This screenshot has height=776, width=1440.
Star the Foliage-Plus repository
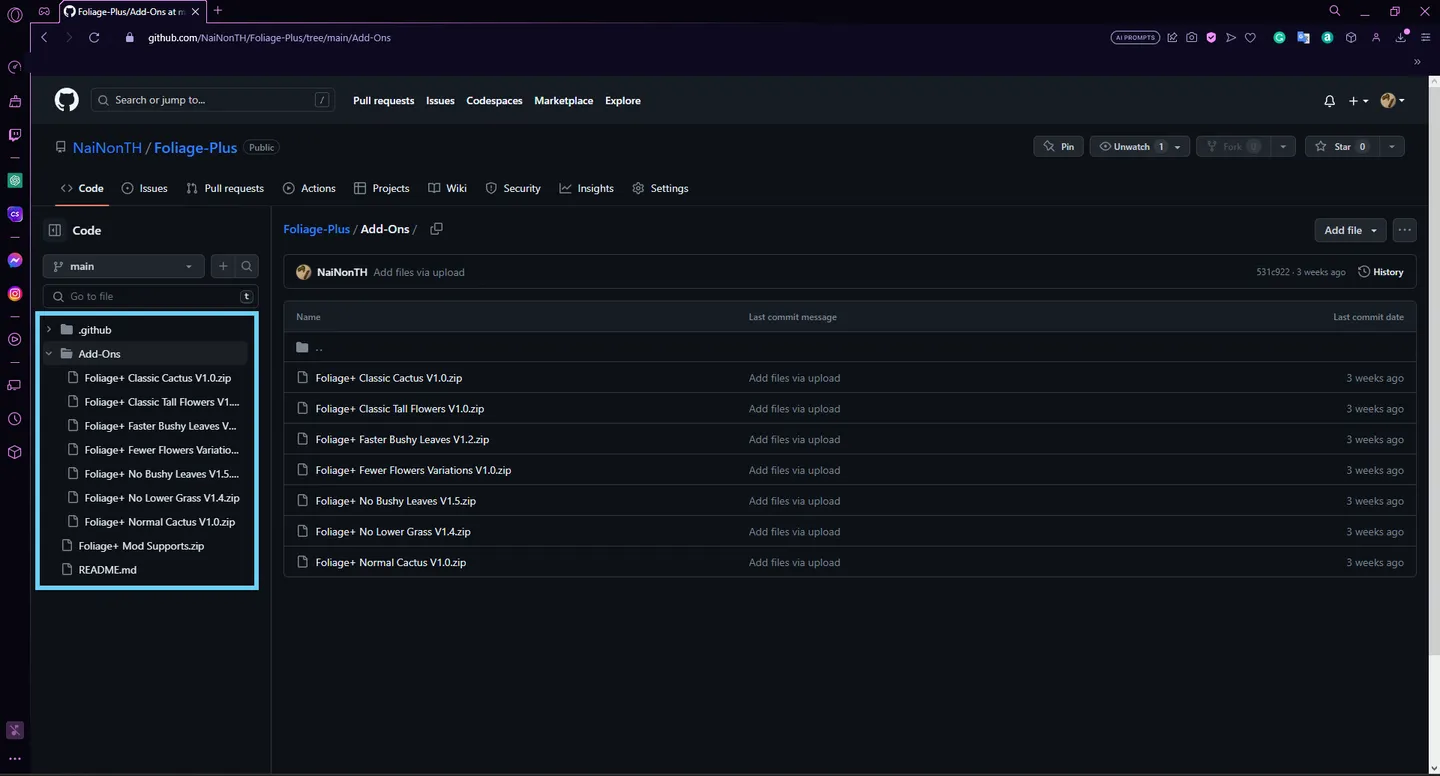(1342, 147)
